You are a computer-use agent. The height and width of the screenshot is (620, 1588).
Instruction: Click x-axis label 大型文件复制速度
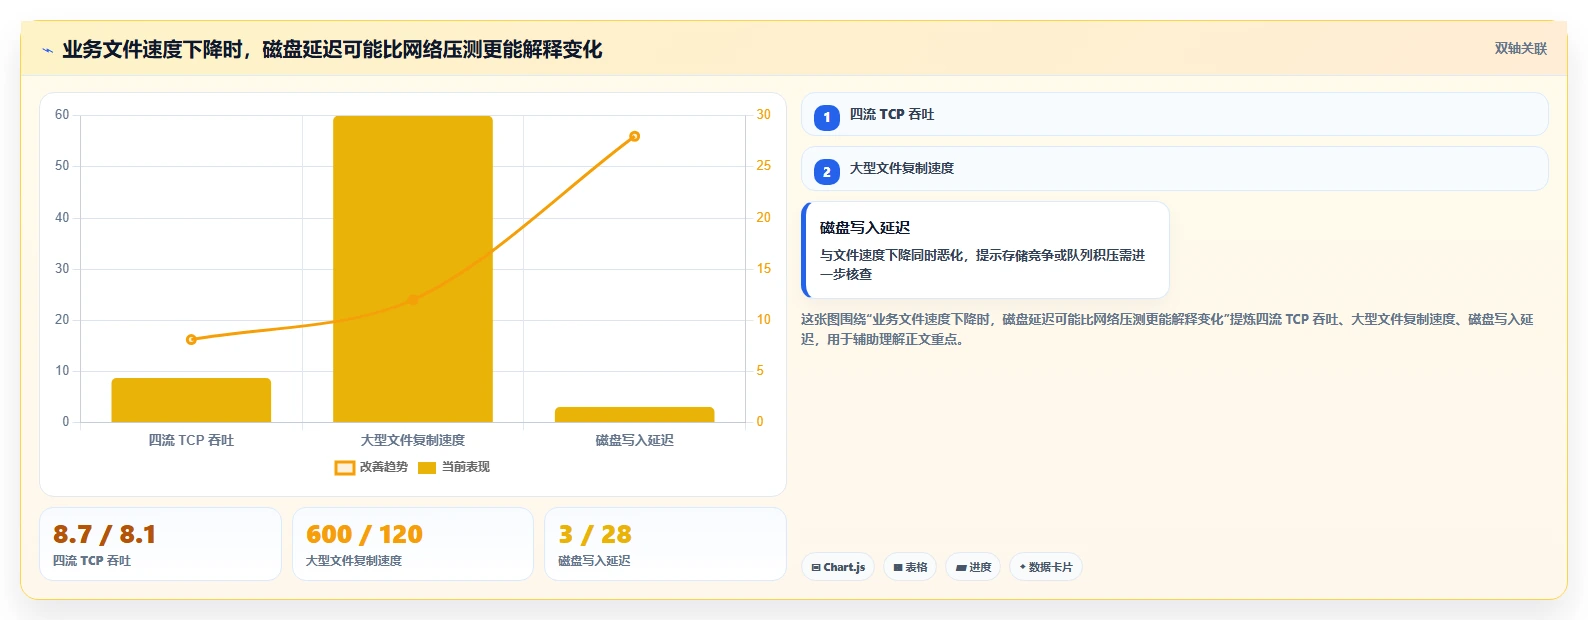(413, 440)
